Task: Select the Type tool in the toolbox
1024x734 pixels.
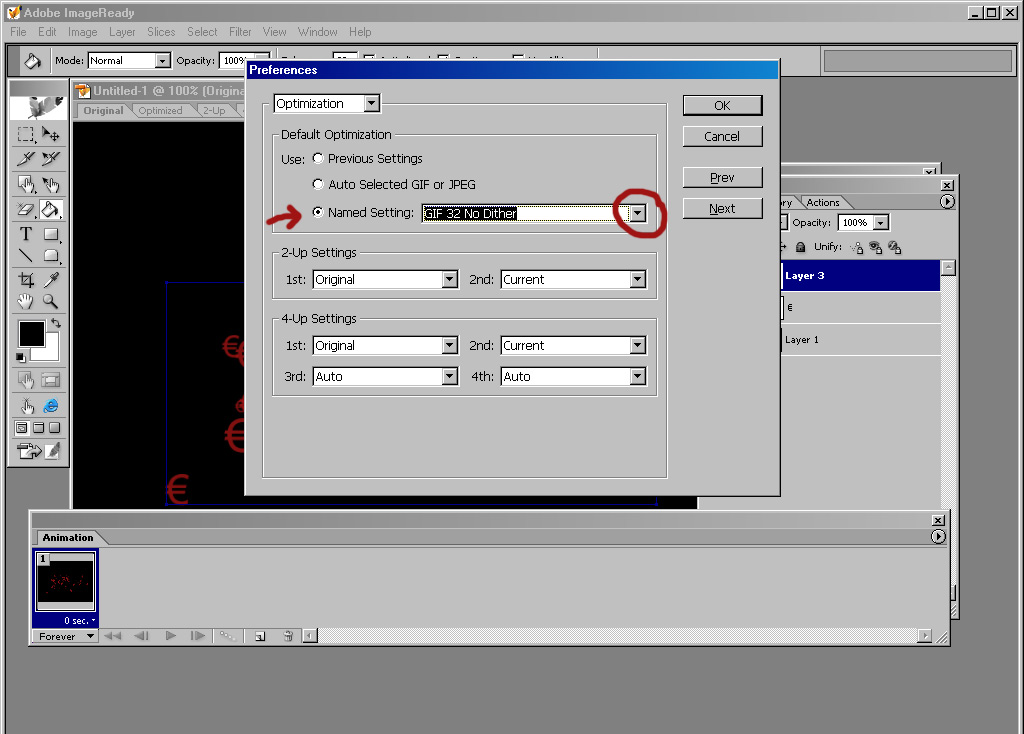Action: (x=26, y=234)
